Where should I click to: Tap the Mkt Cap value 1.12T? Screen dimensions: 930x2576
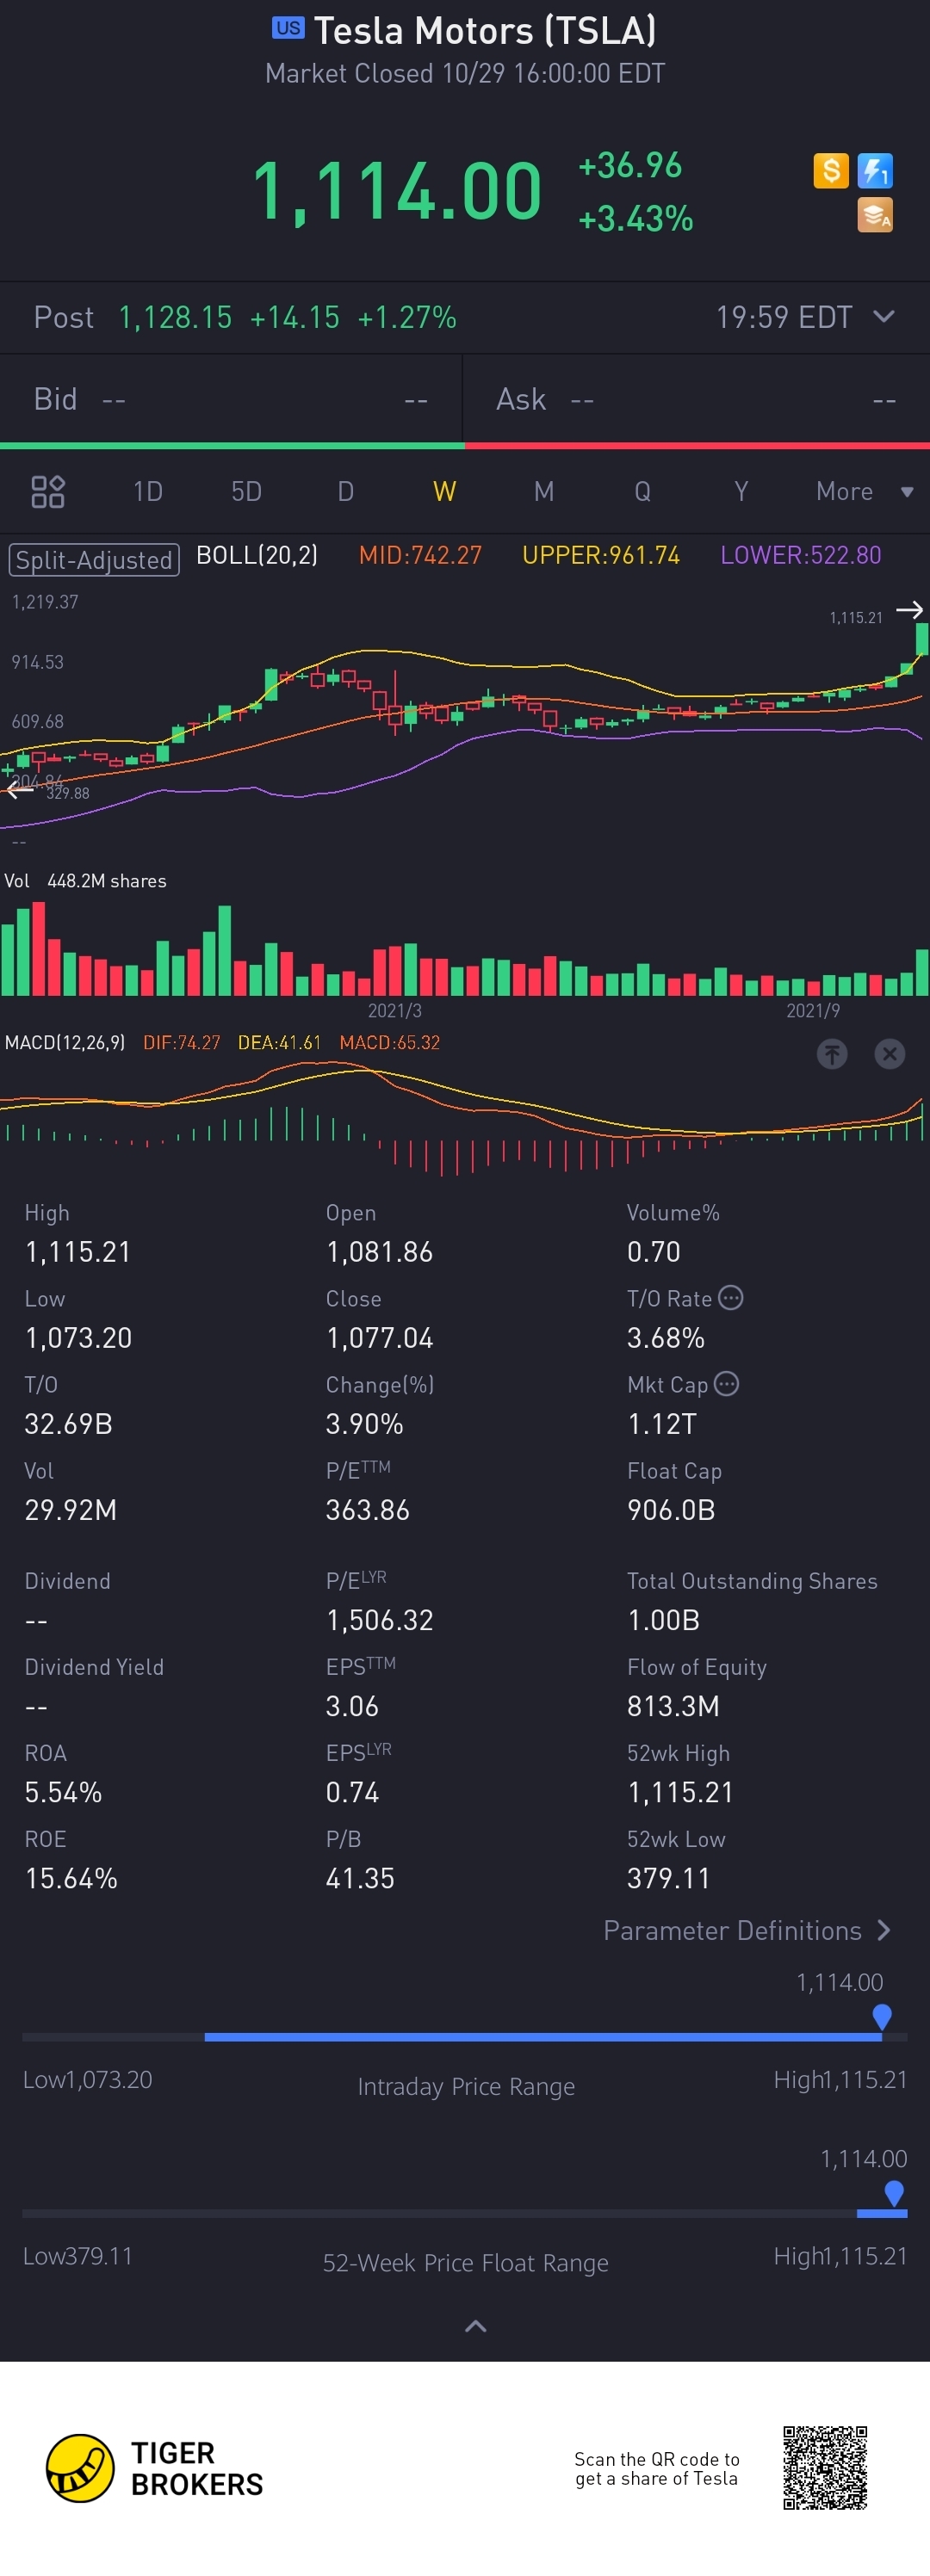click(661, 1424)
